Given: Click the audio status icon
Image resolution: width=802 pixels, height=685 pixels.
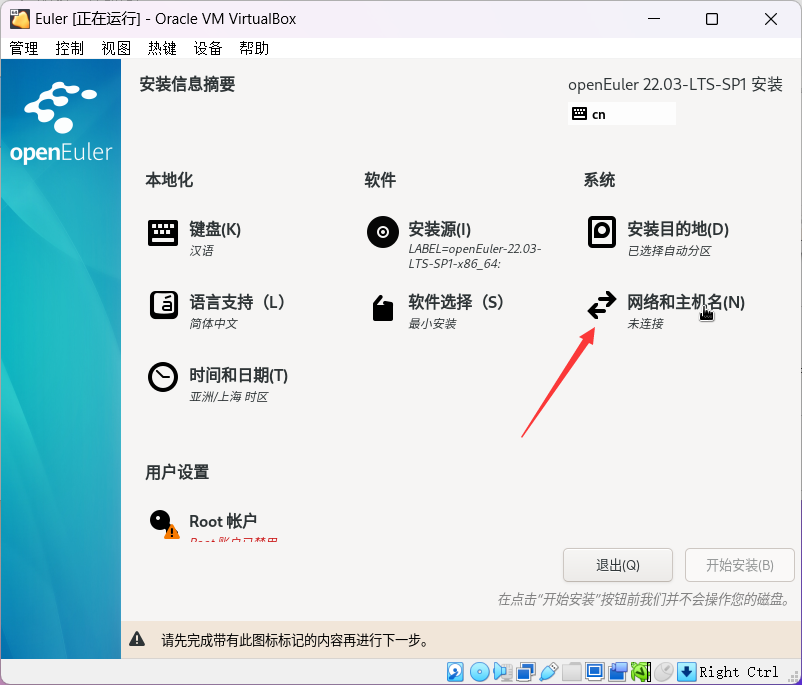Looking at the screenshot, I should click(503, 672).
